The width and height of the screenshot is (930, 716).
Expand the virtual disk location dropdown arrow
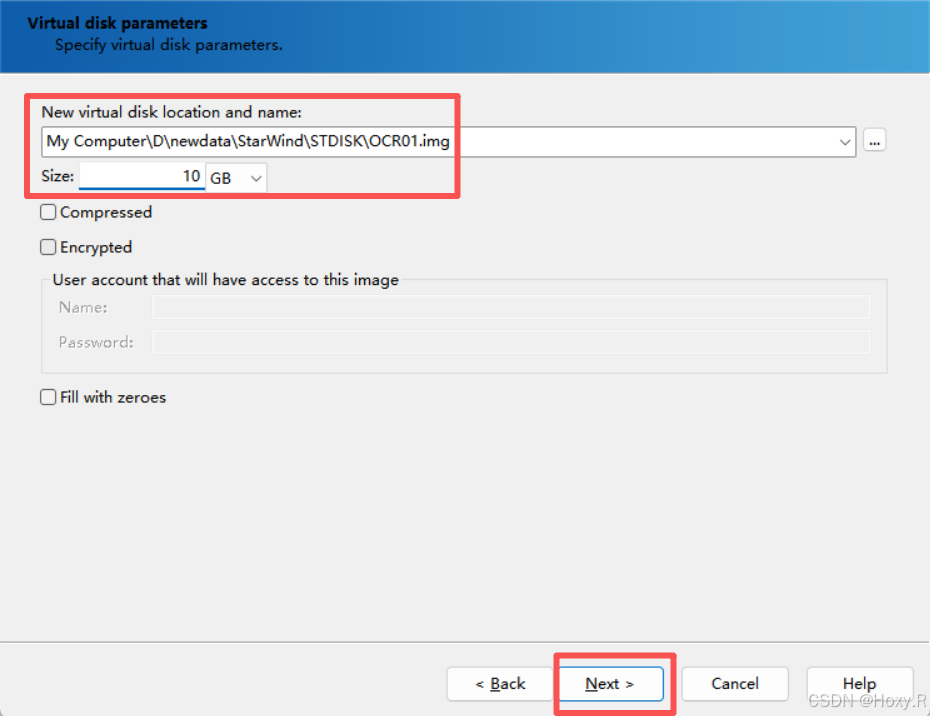[x=845, y=142]
